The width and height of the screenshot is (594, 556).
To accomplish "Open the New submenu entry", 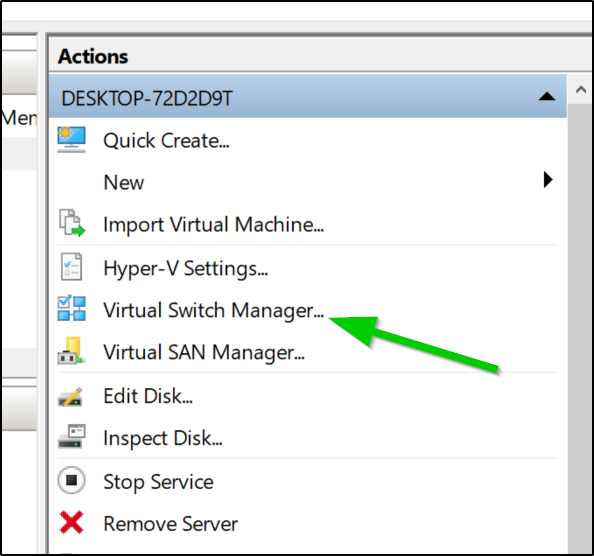I will pos(124,183).
